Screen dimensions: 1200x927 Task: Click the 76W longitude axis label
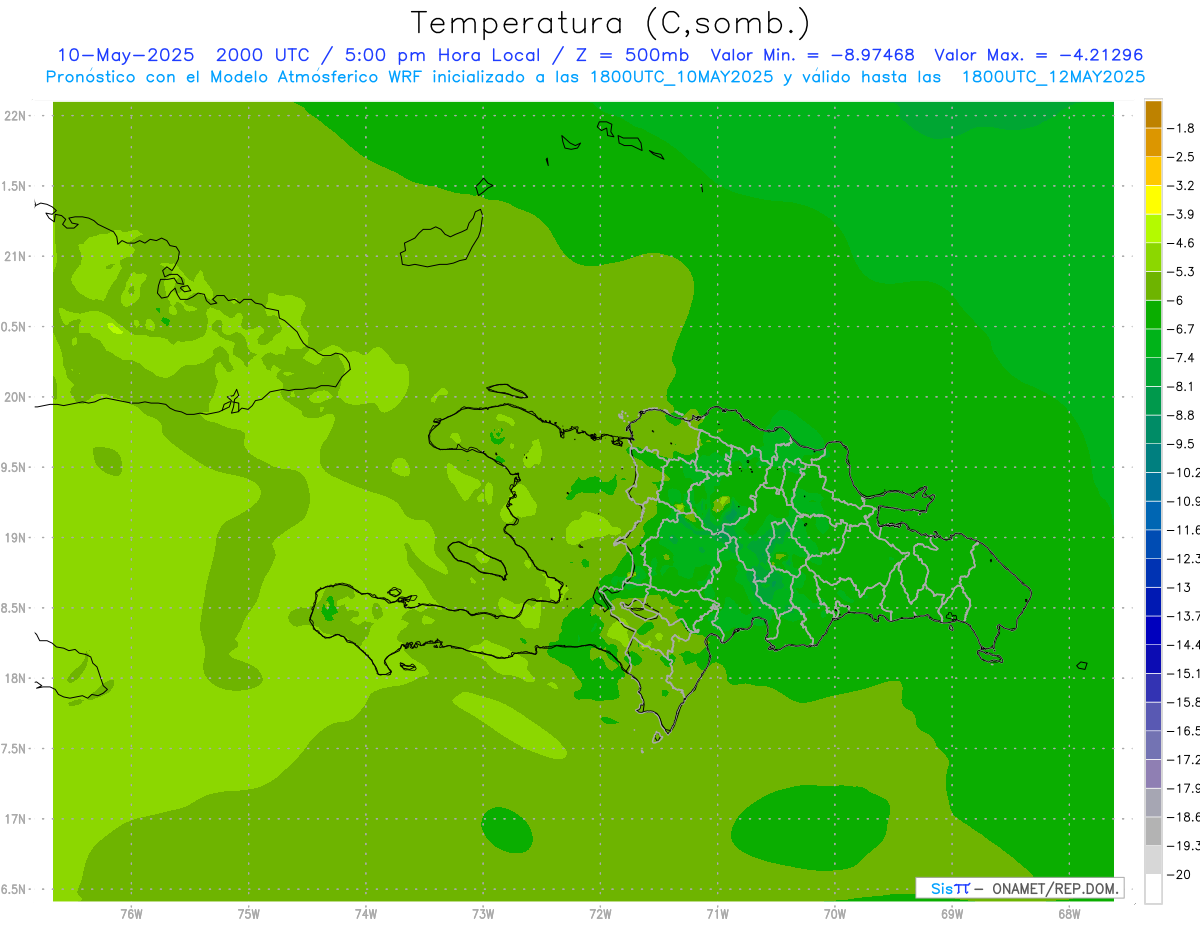(131, 913)
